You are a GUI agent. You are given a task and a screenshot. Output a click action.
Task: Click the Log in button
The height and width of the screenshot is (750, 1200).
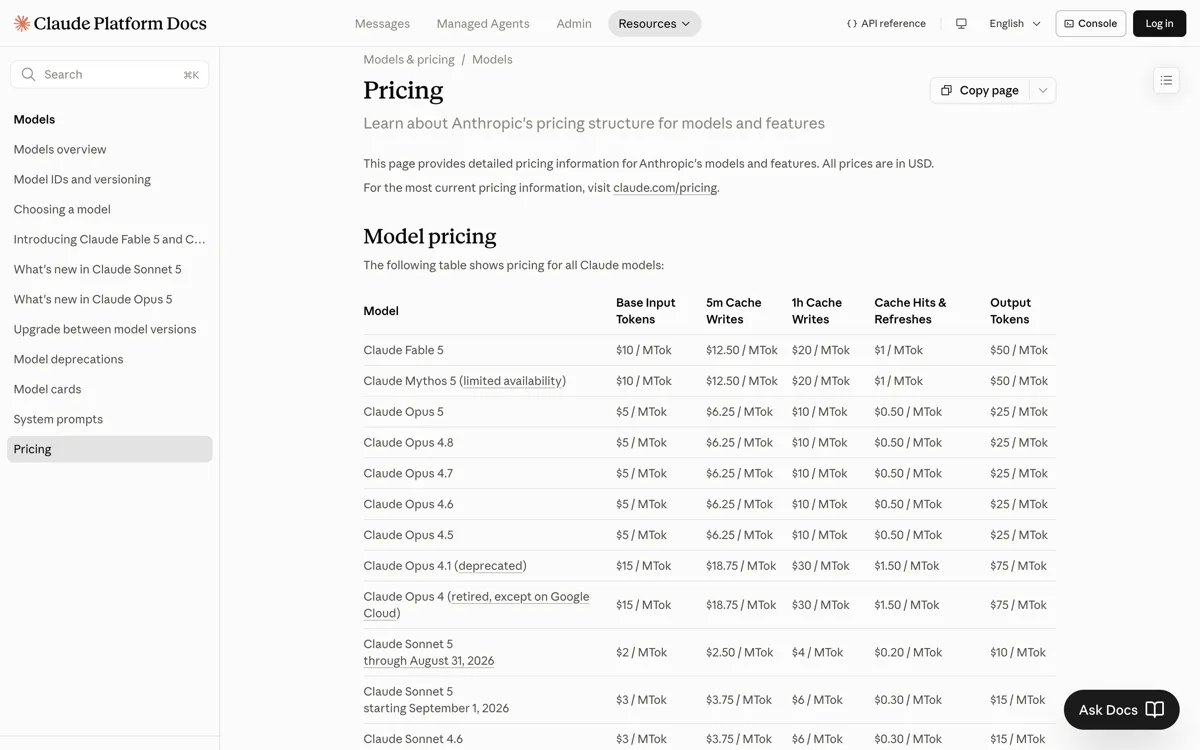click(x=1159, y=23)
